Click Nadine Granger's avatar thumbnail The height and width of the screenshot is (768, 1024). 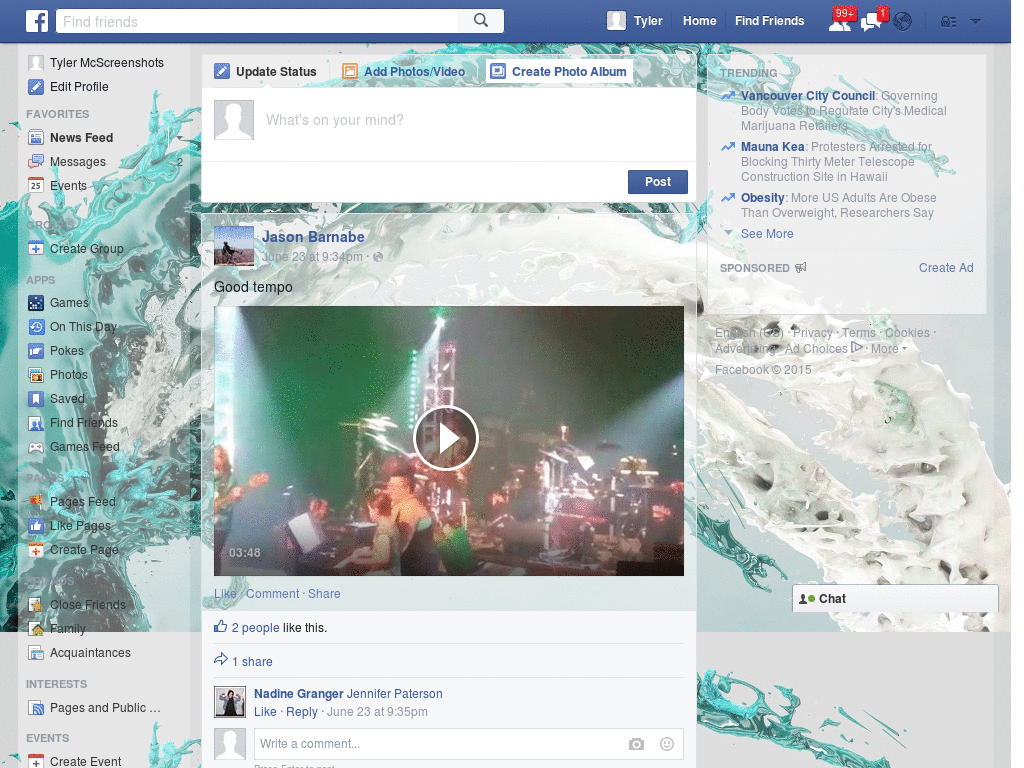(230, 702)
